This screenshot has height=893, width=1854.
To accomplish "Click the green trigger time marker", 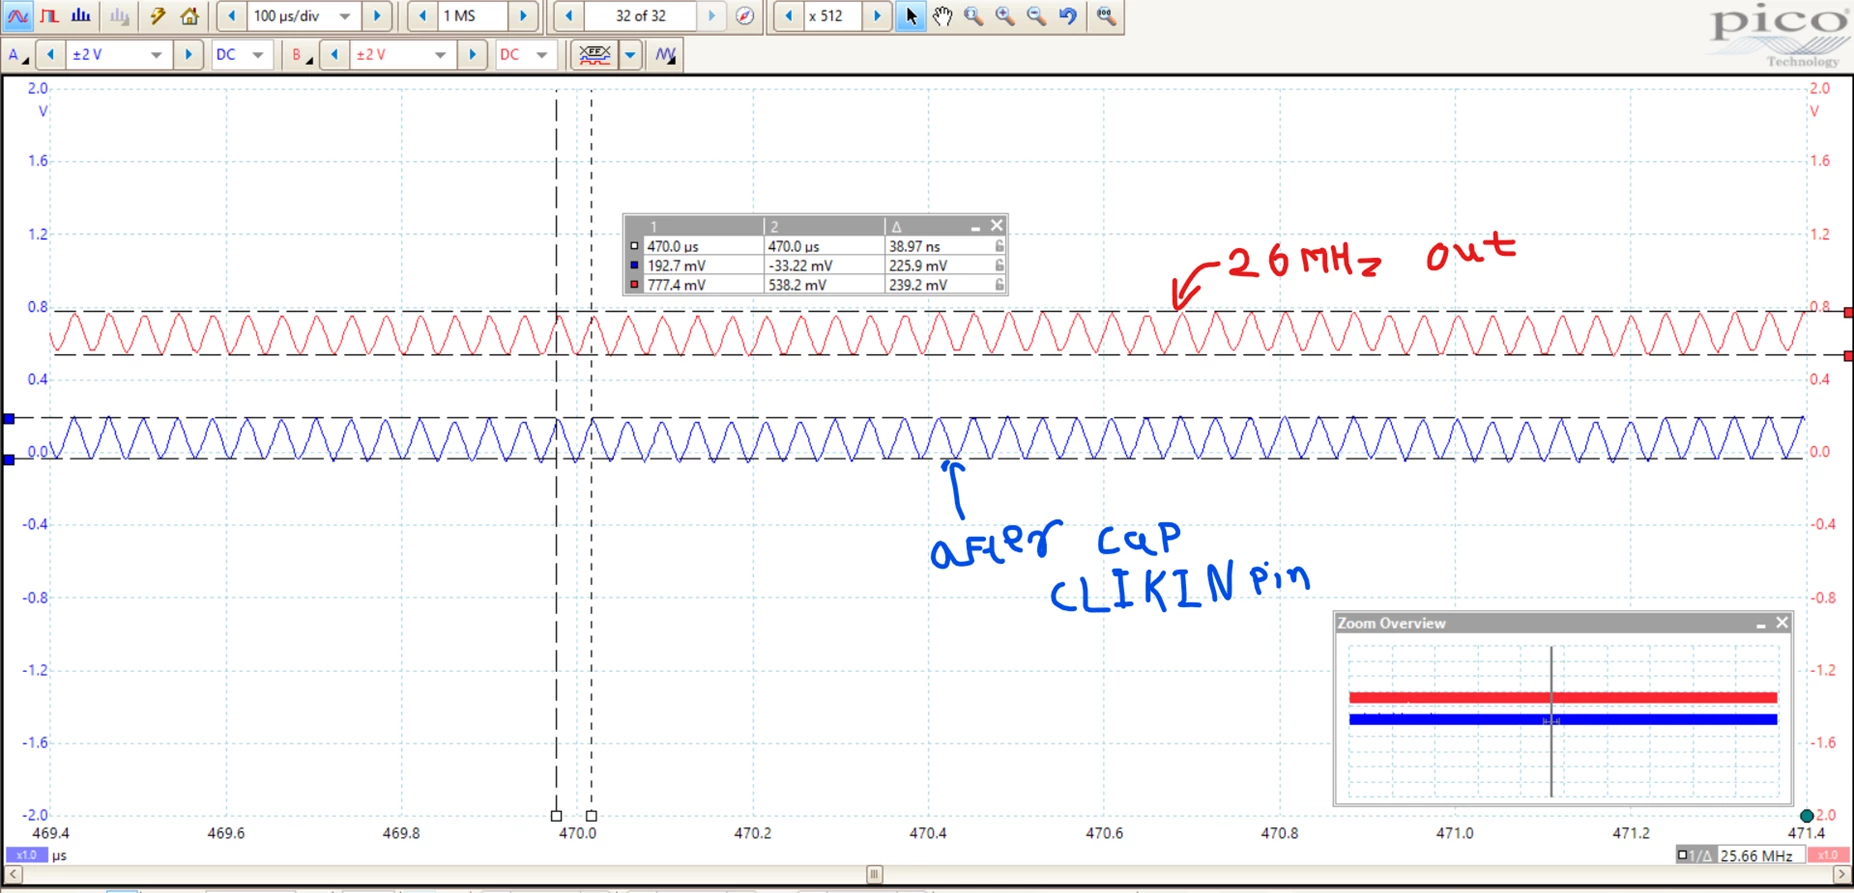I will (1807, 816).
